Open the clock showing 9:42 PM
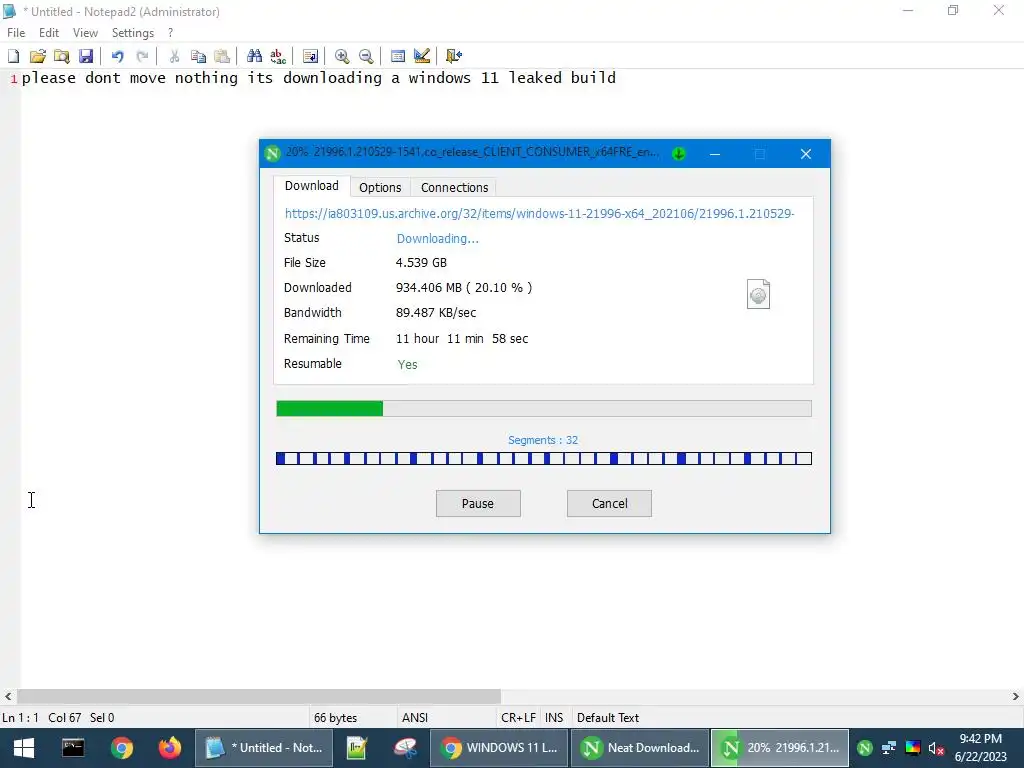This screenshot has width=1024, height=768. point(980,748)
